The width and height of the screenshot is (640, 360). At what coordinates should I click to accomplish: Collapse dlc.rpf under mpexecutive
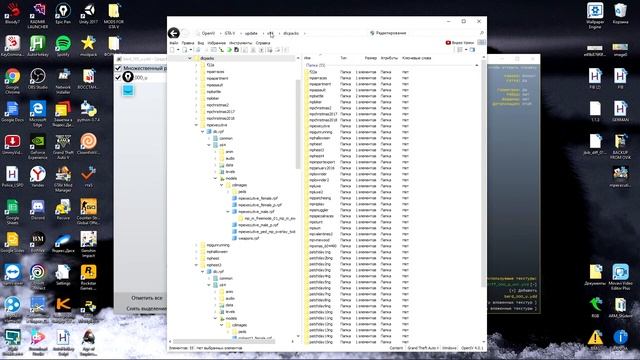[203, 131]
